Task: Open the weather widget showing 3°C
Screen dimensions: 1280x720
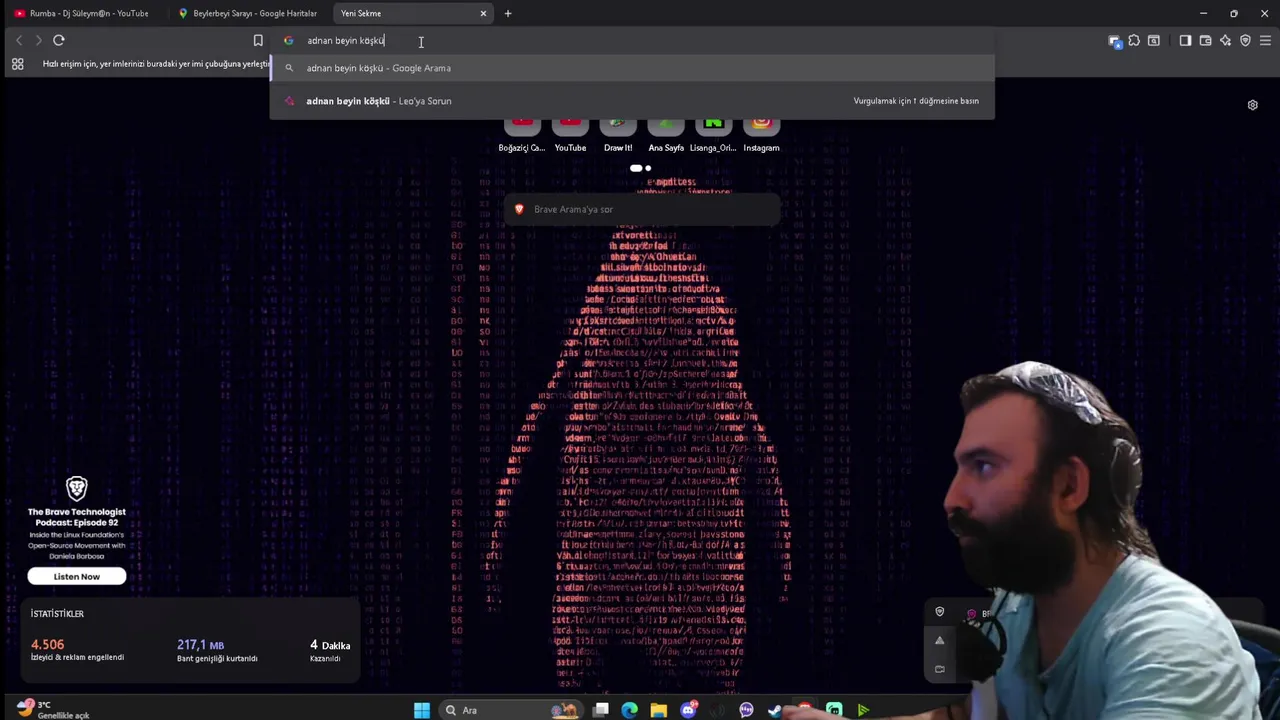Action: click(52, 709)
